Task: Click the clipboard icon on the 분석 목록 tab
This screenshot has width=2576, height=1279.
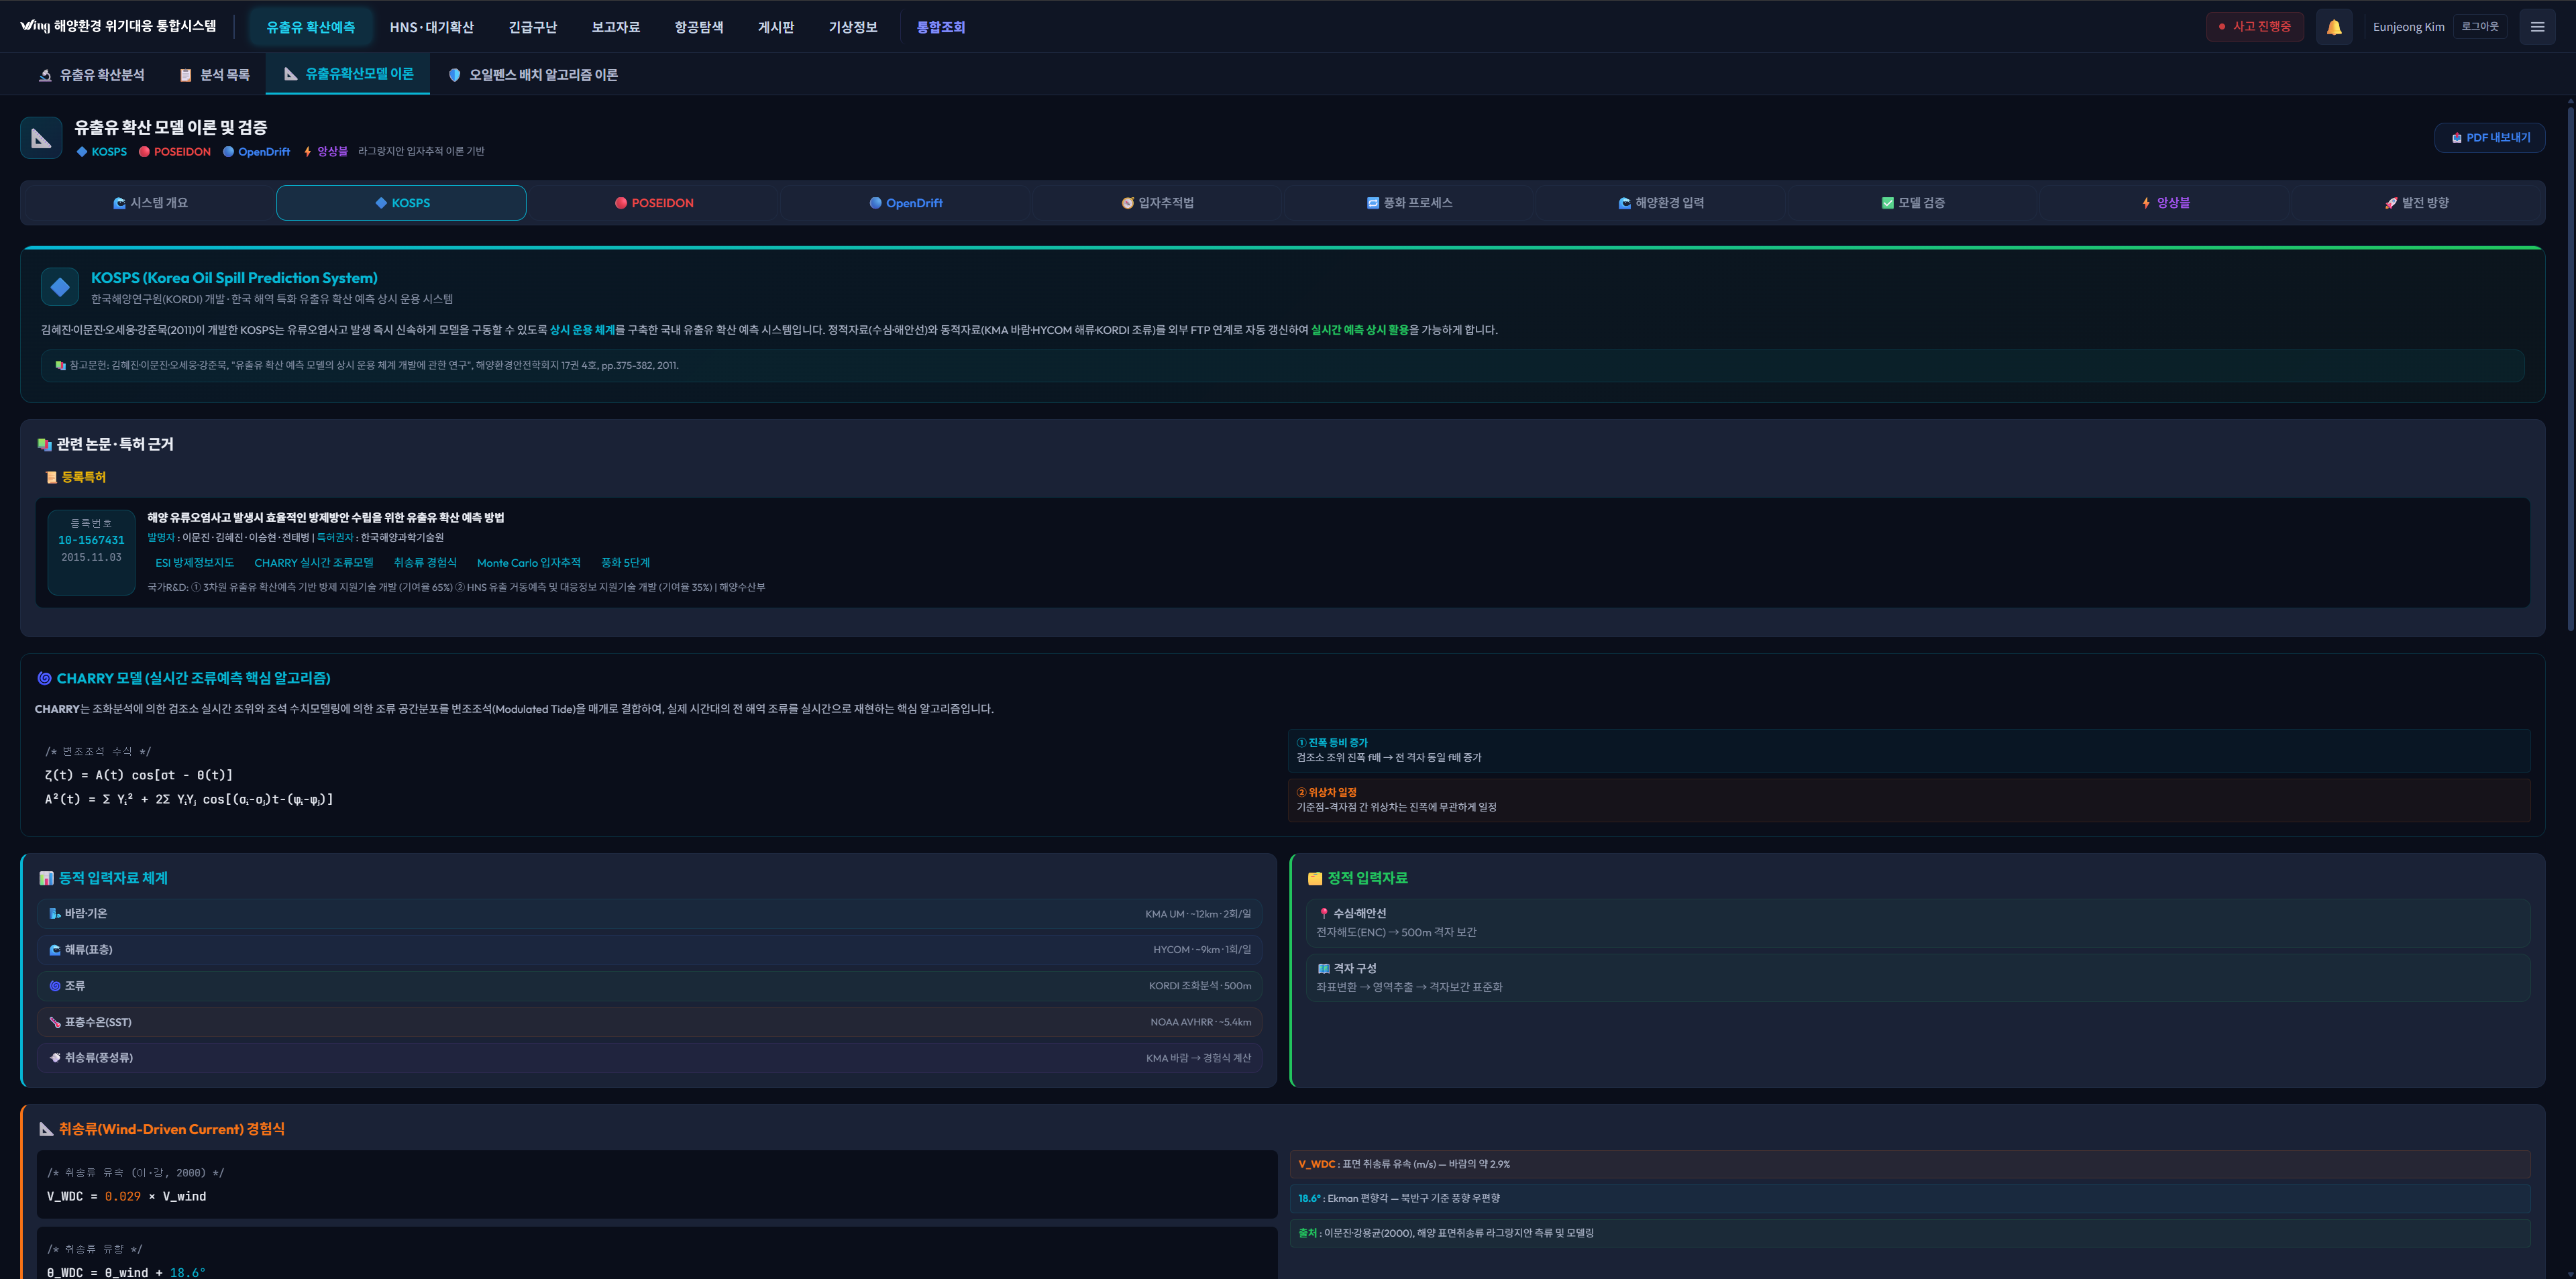Action: point(185,75)
